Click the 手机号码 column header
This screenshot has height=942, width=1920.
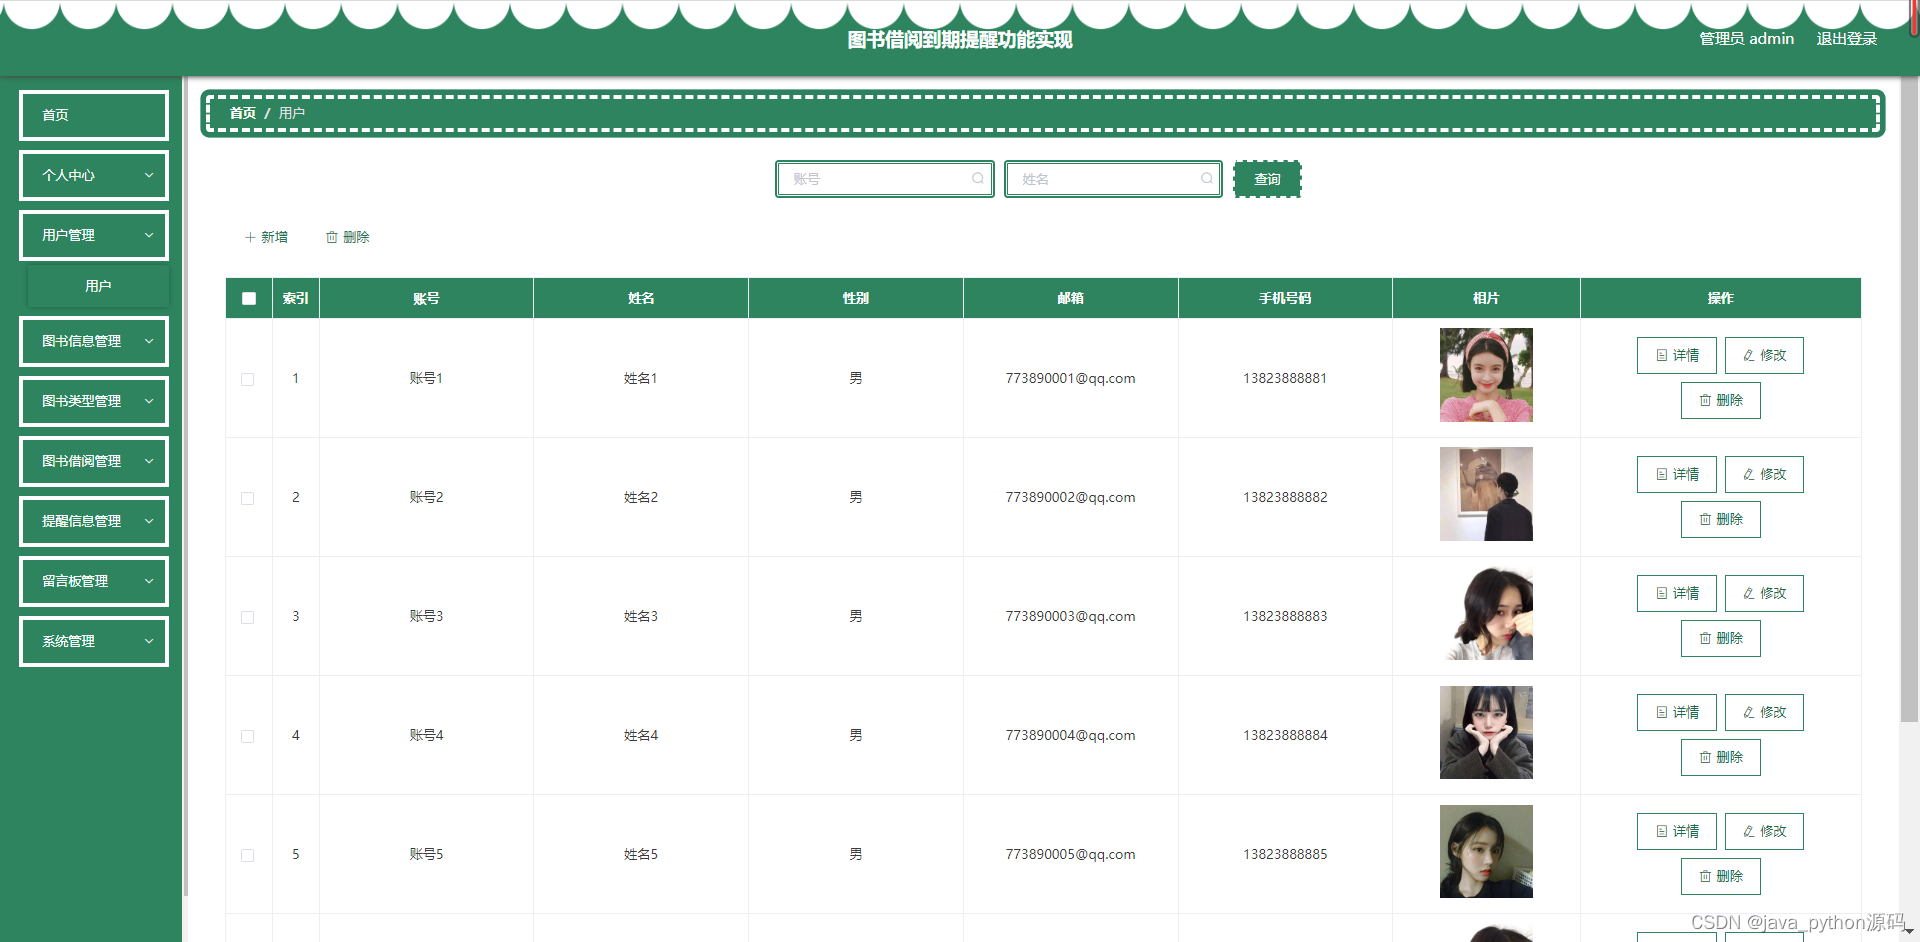1285,298
